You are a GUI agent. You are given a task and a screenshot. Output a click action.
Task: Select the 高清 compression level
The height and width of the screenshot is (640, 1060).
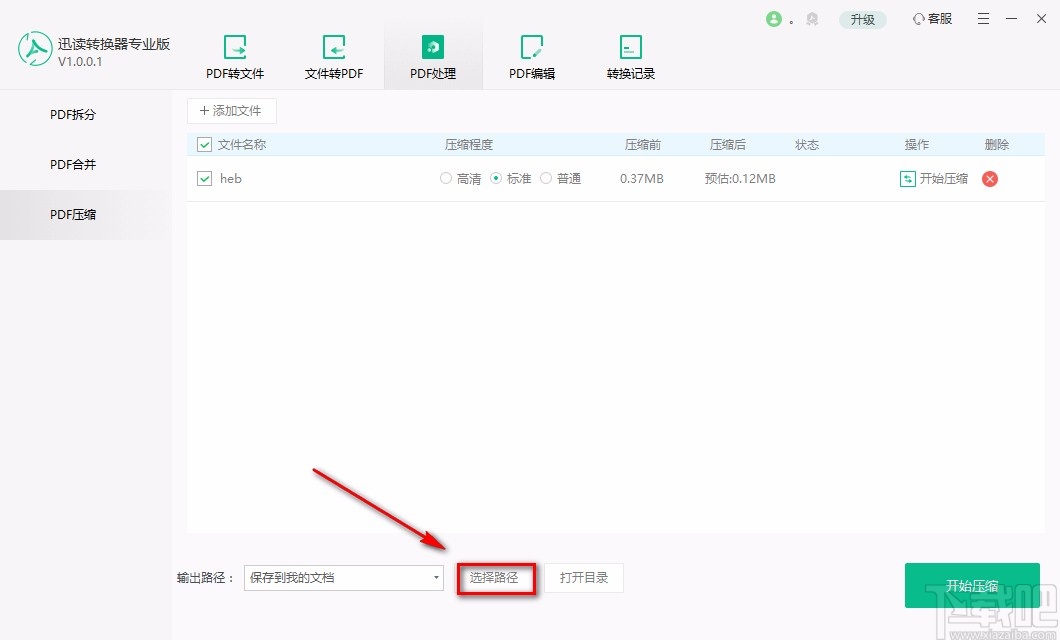446,179
